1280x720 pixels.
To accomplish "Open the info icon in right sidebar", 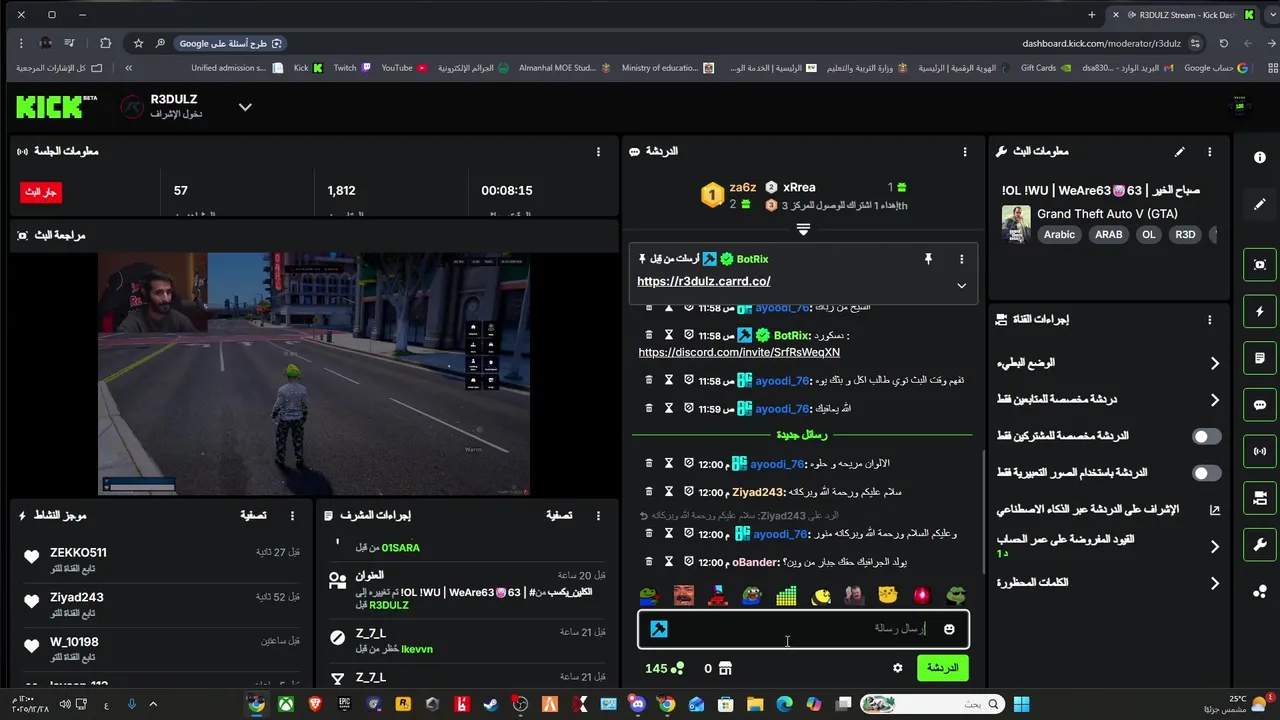I will point(1260,158).
